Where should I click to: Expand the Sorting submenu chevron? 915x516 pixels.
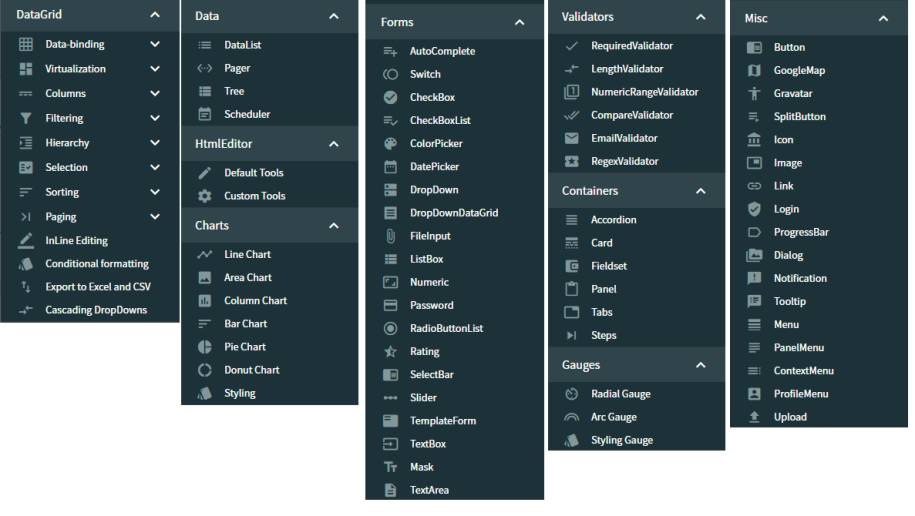tap(155, 192)
